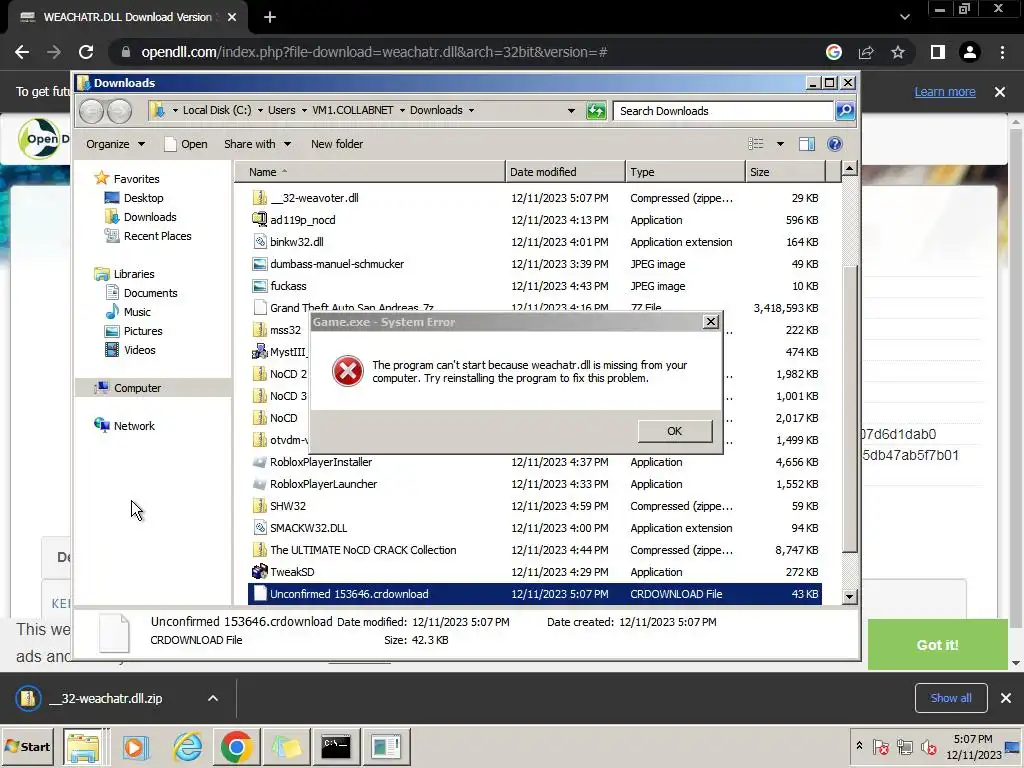Go back in Chrome browser
The image size is (1024, 768).
click(x=22, y=52)
